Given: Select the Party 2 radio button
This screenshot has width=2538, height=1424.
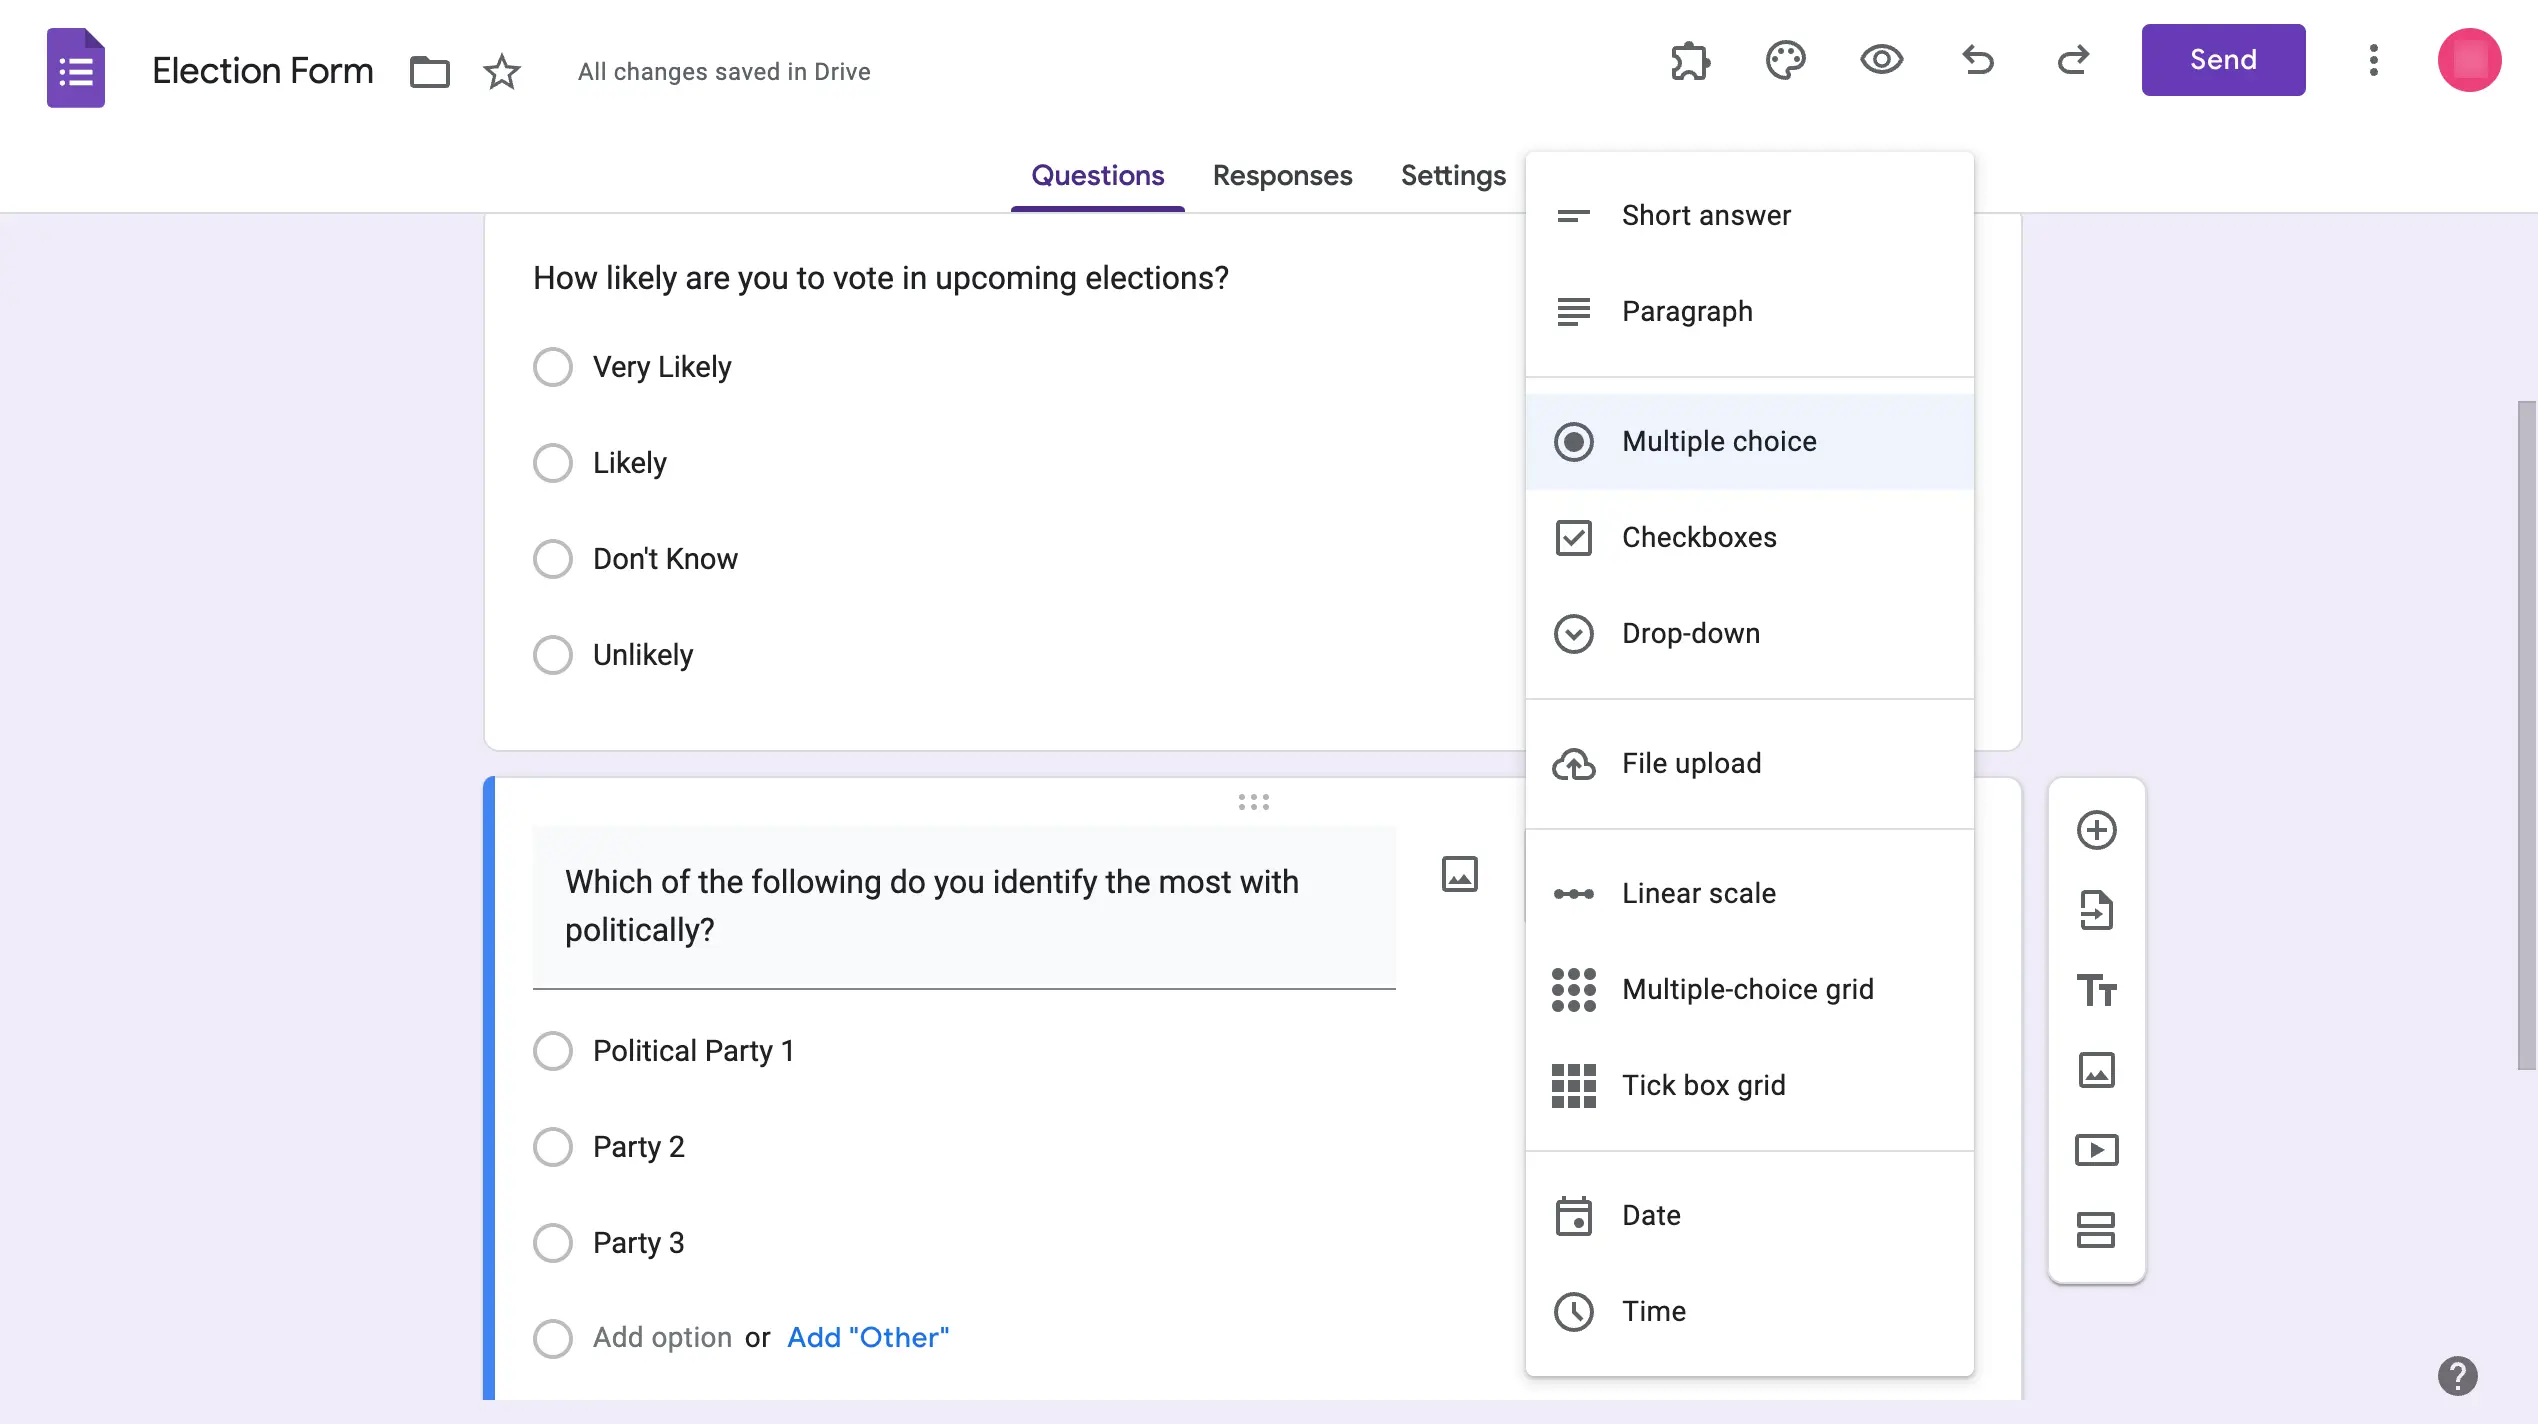Looking at the screenshot, I should point(553,1147).
